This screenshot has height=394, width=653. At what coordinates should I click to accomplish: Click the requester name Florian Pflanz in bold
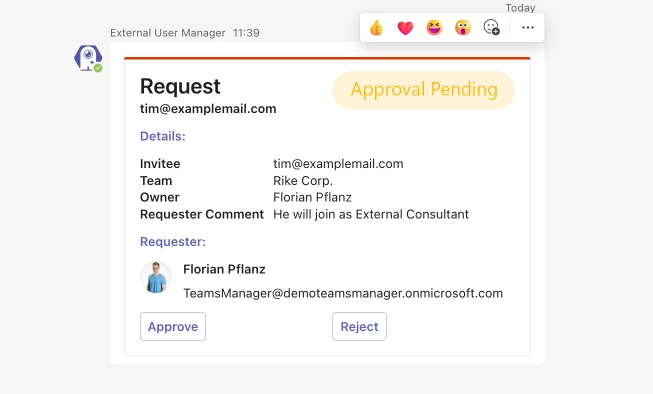[224, 269]
